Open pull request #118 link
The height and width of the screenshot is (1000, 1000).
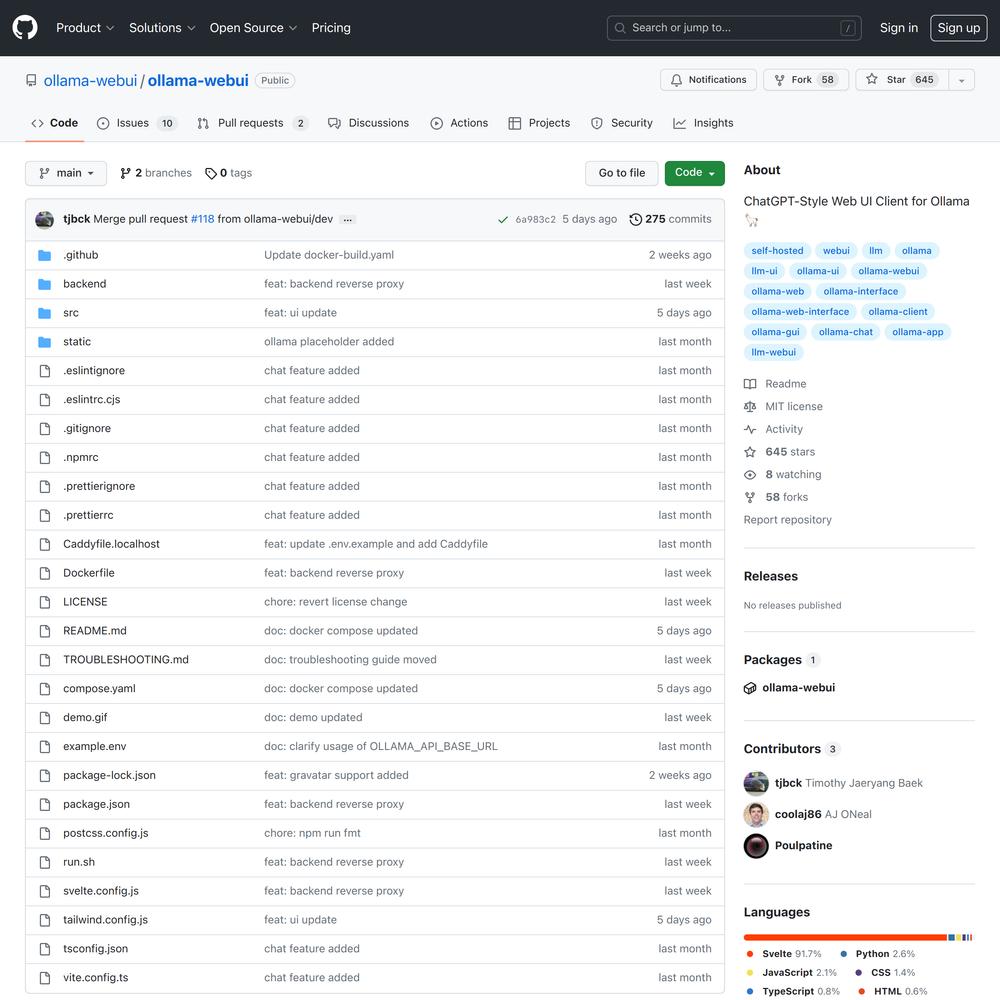pos(203,219)
